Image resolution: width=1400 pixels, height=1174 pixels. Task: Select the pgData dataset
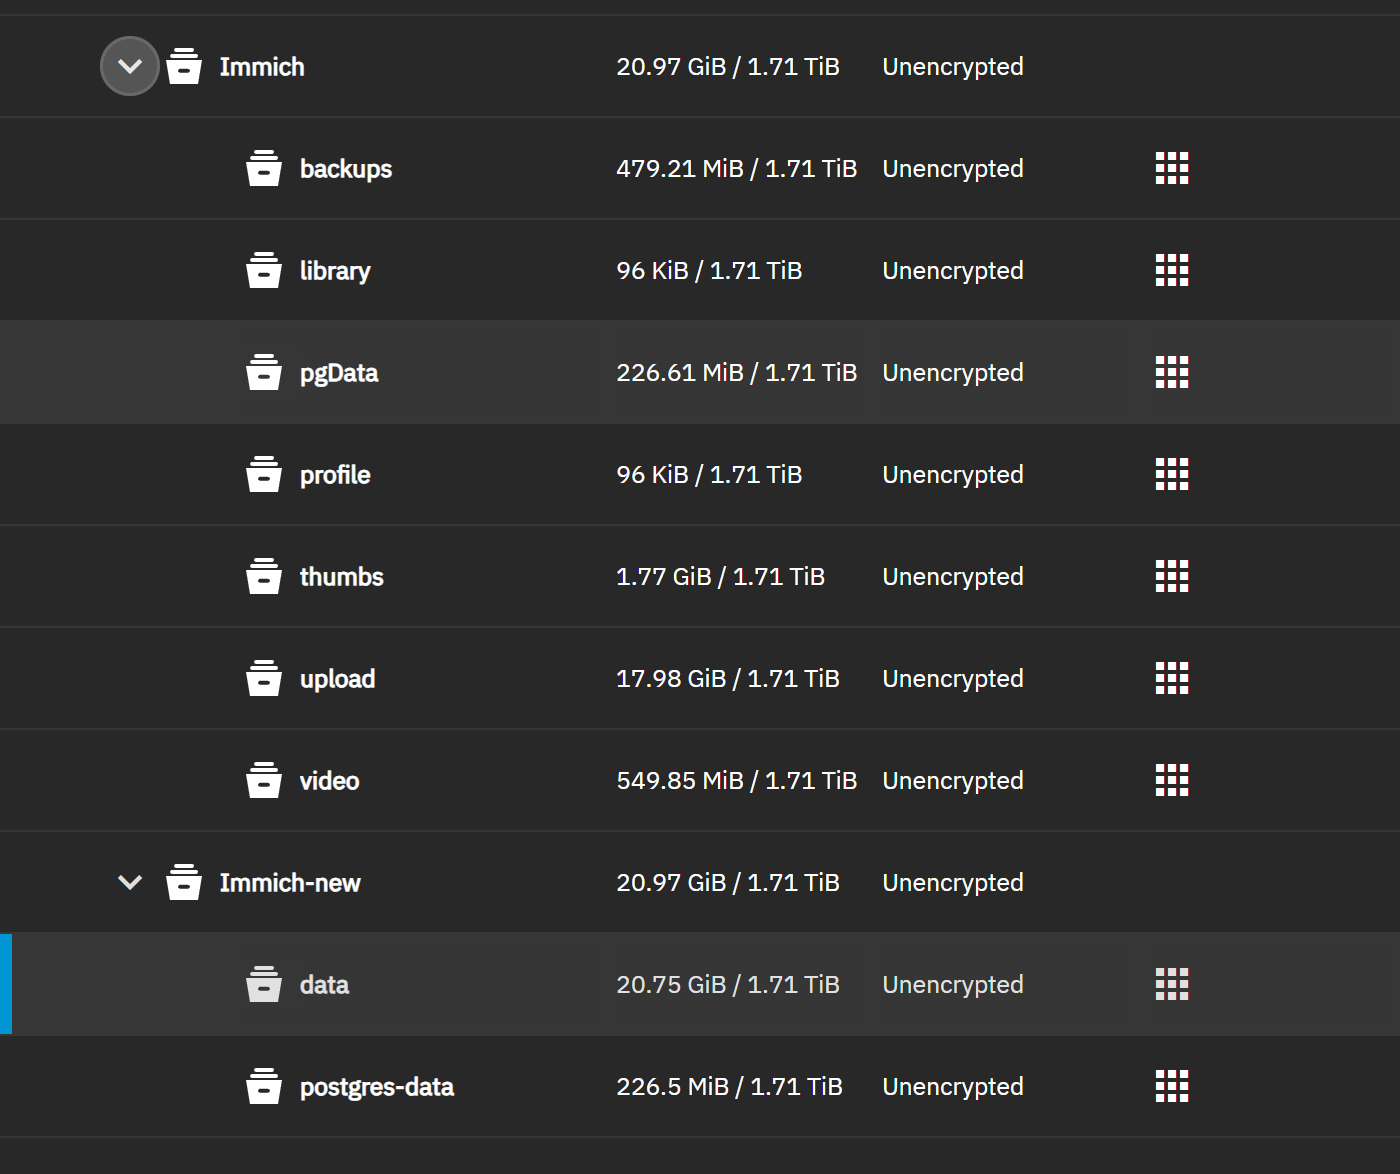tap(339, 373)
